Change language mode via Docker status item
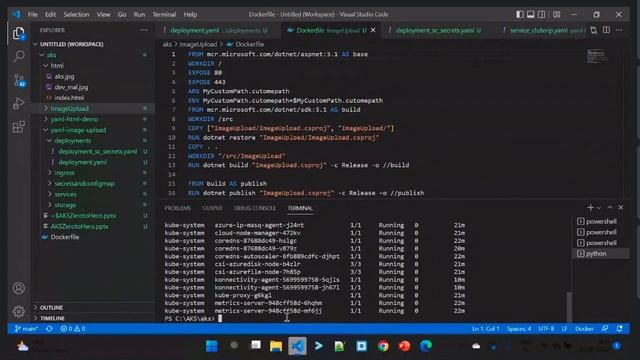Screen dimensions: 640x360 [x=584, y=329]
